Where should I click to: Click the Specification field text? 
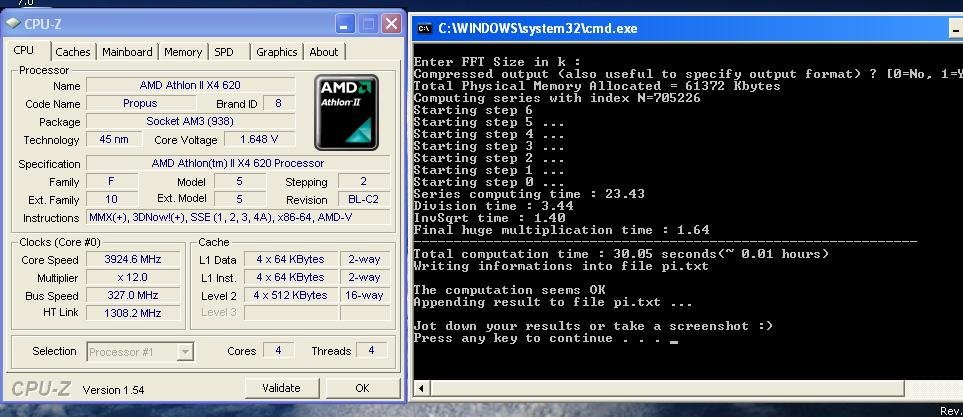pos(238,163)
